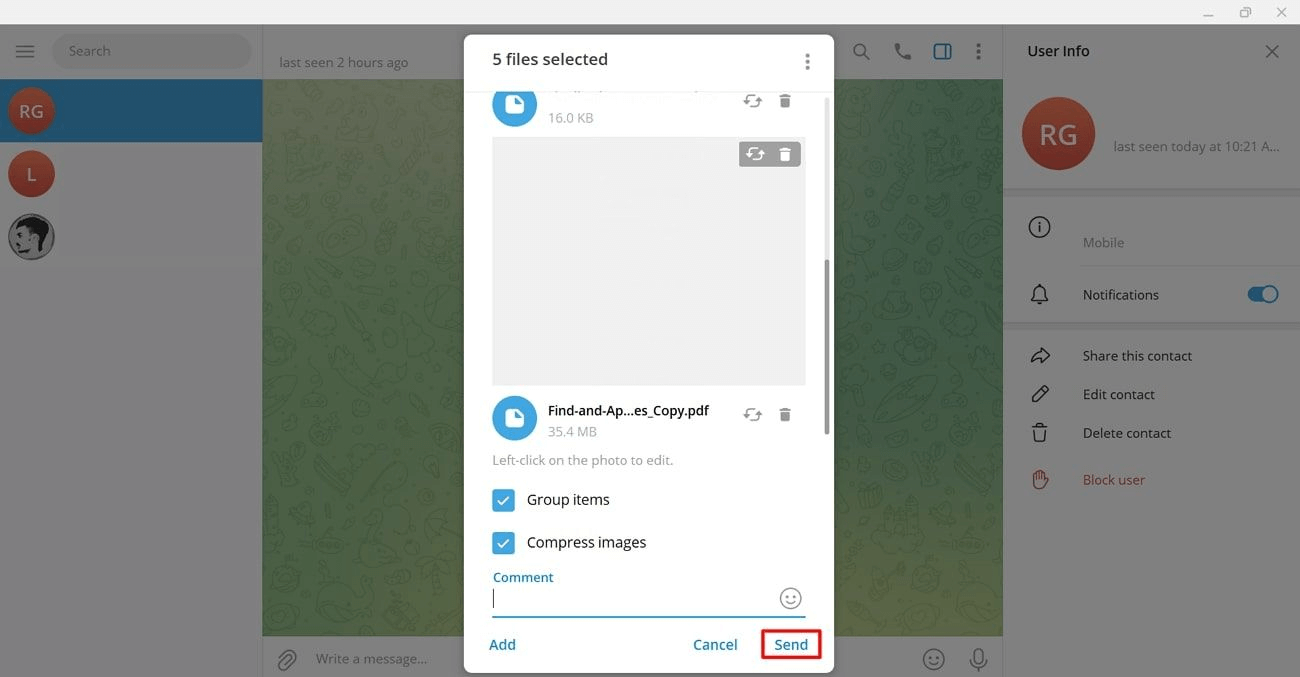
Task: Click Delete contact
Action: (x=1126, y=434)
